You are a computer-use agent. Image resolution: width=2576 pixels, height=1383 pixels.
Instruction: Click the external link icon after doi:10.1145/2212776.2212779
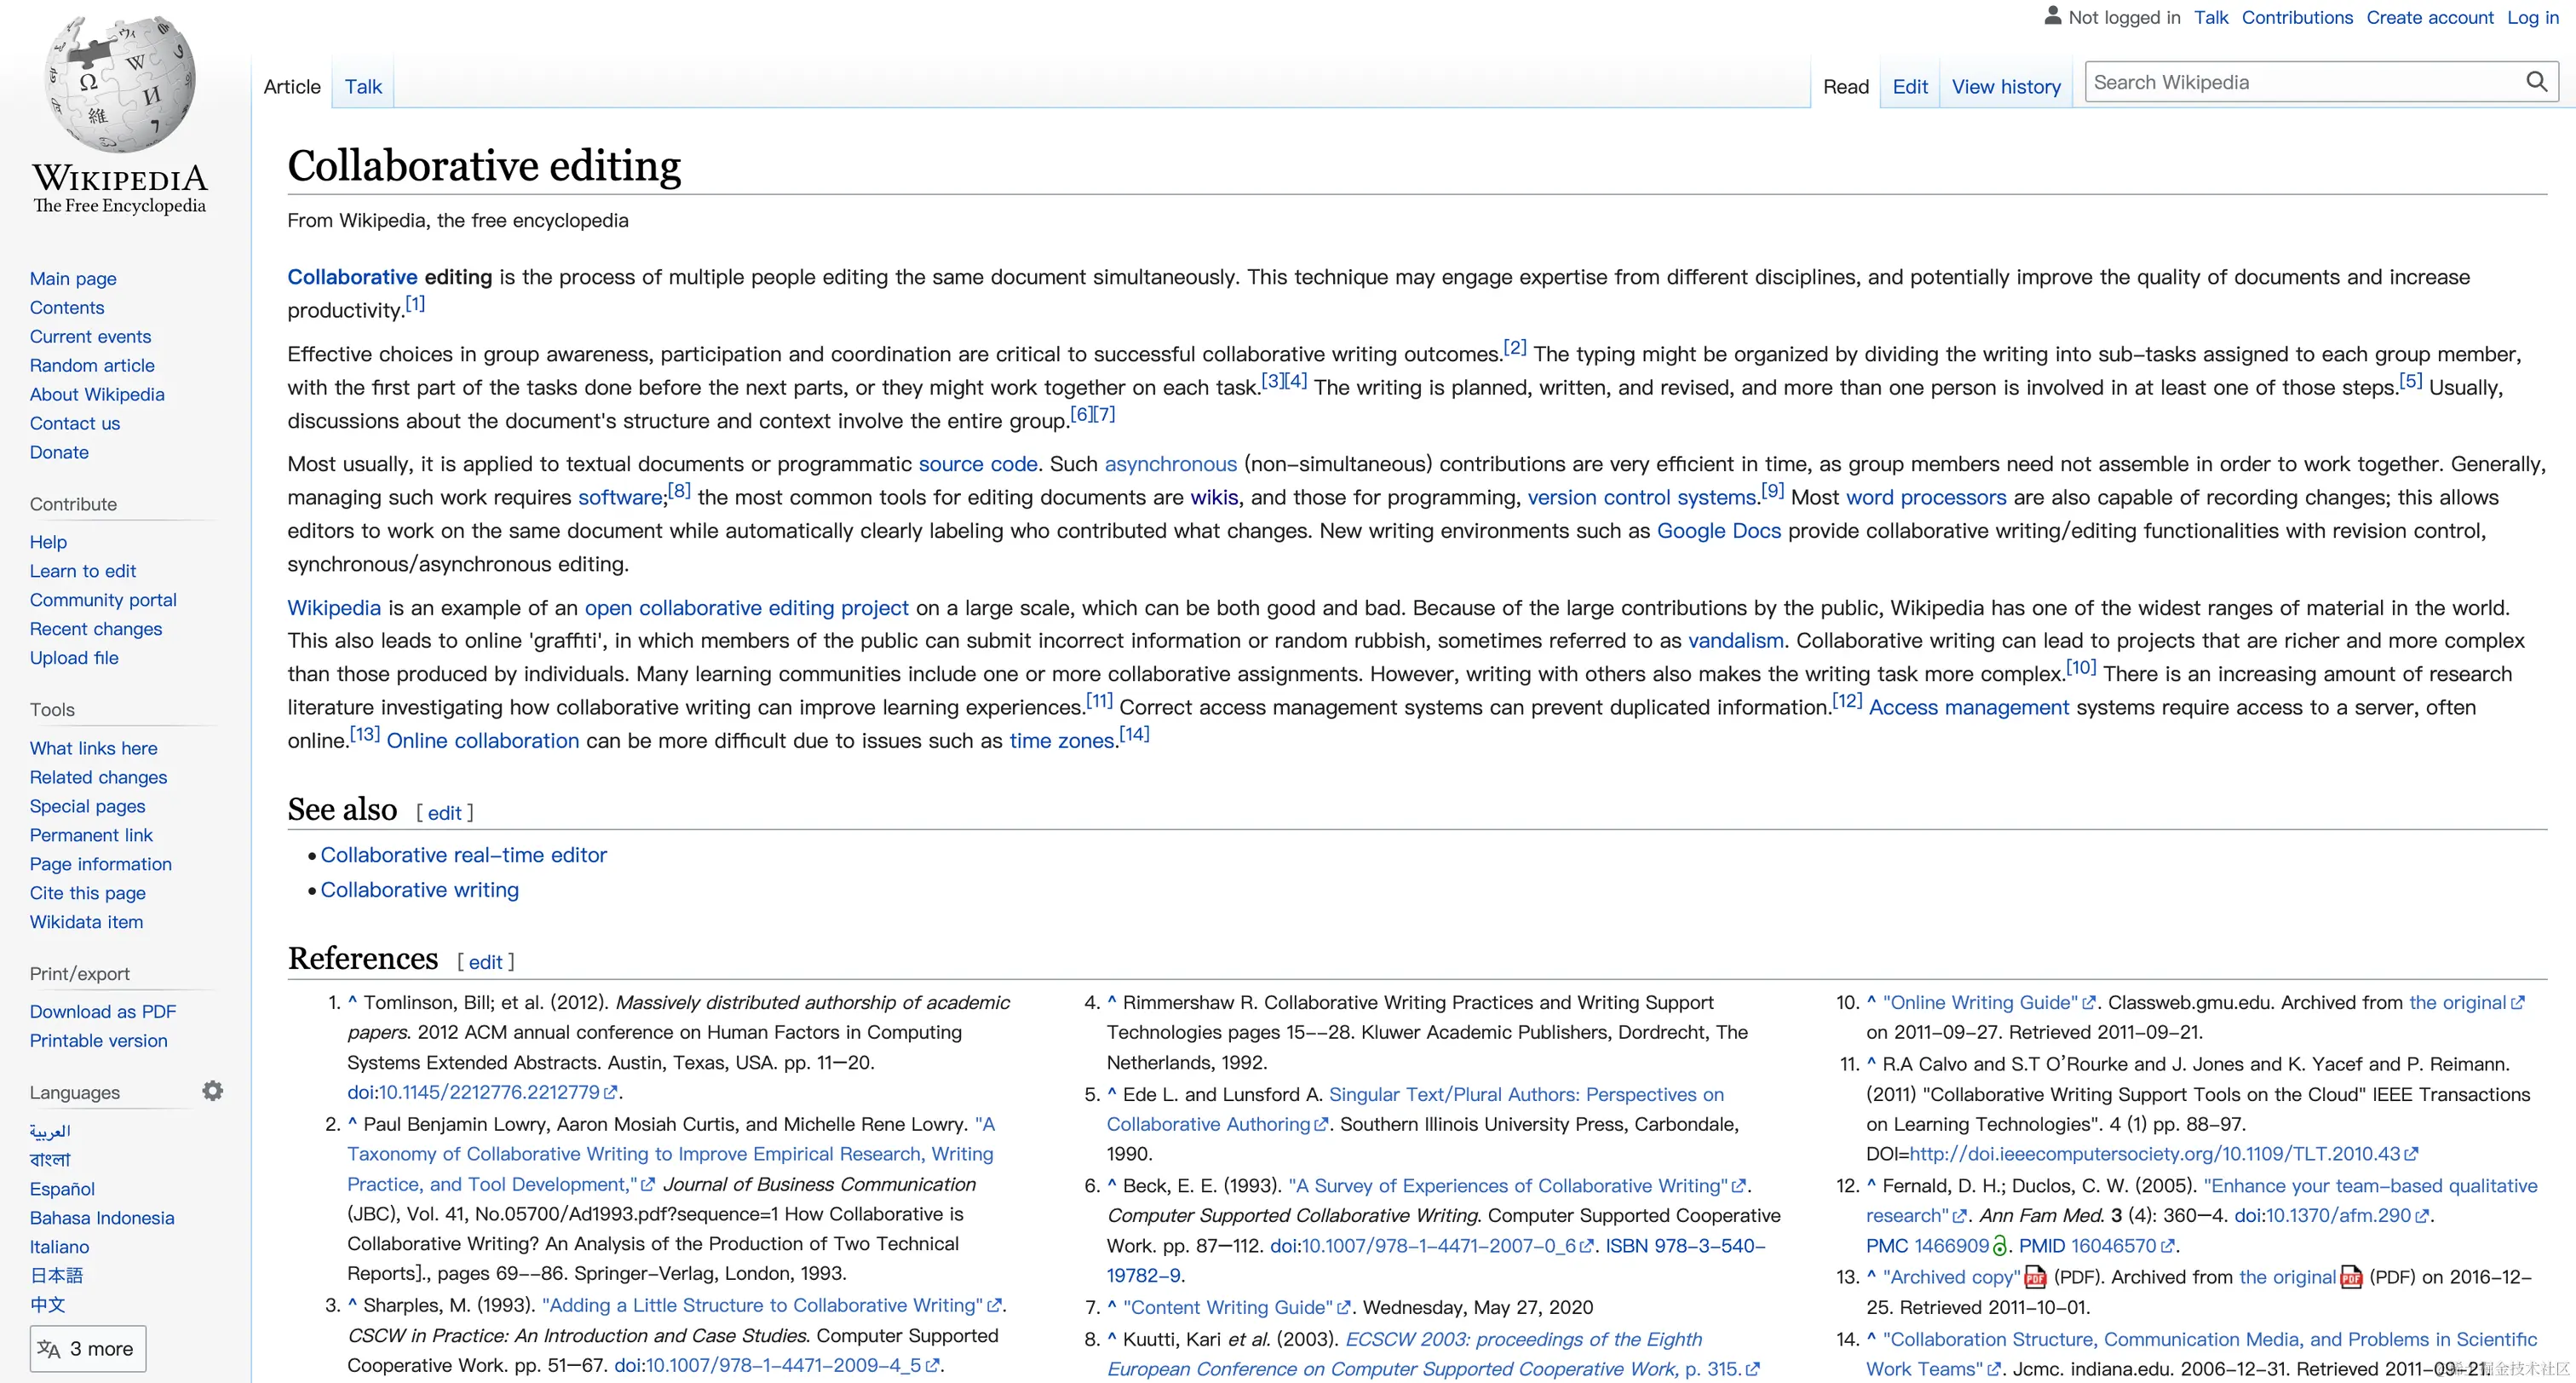pyautogui.click(x=611, y=1093)
